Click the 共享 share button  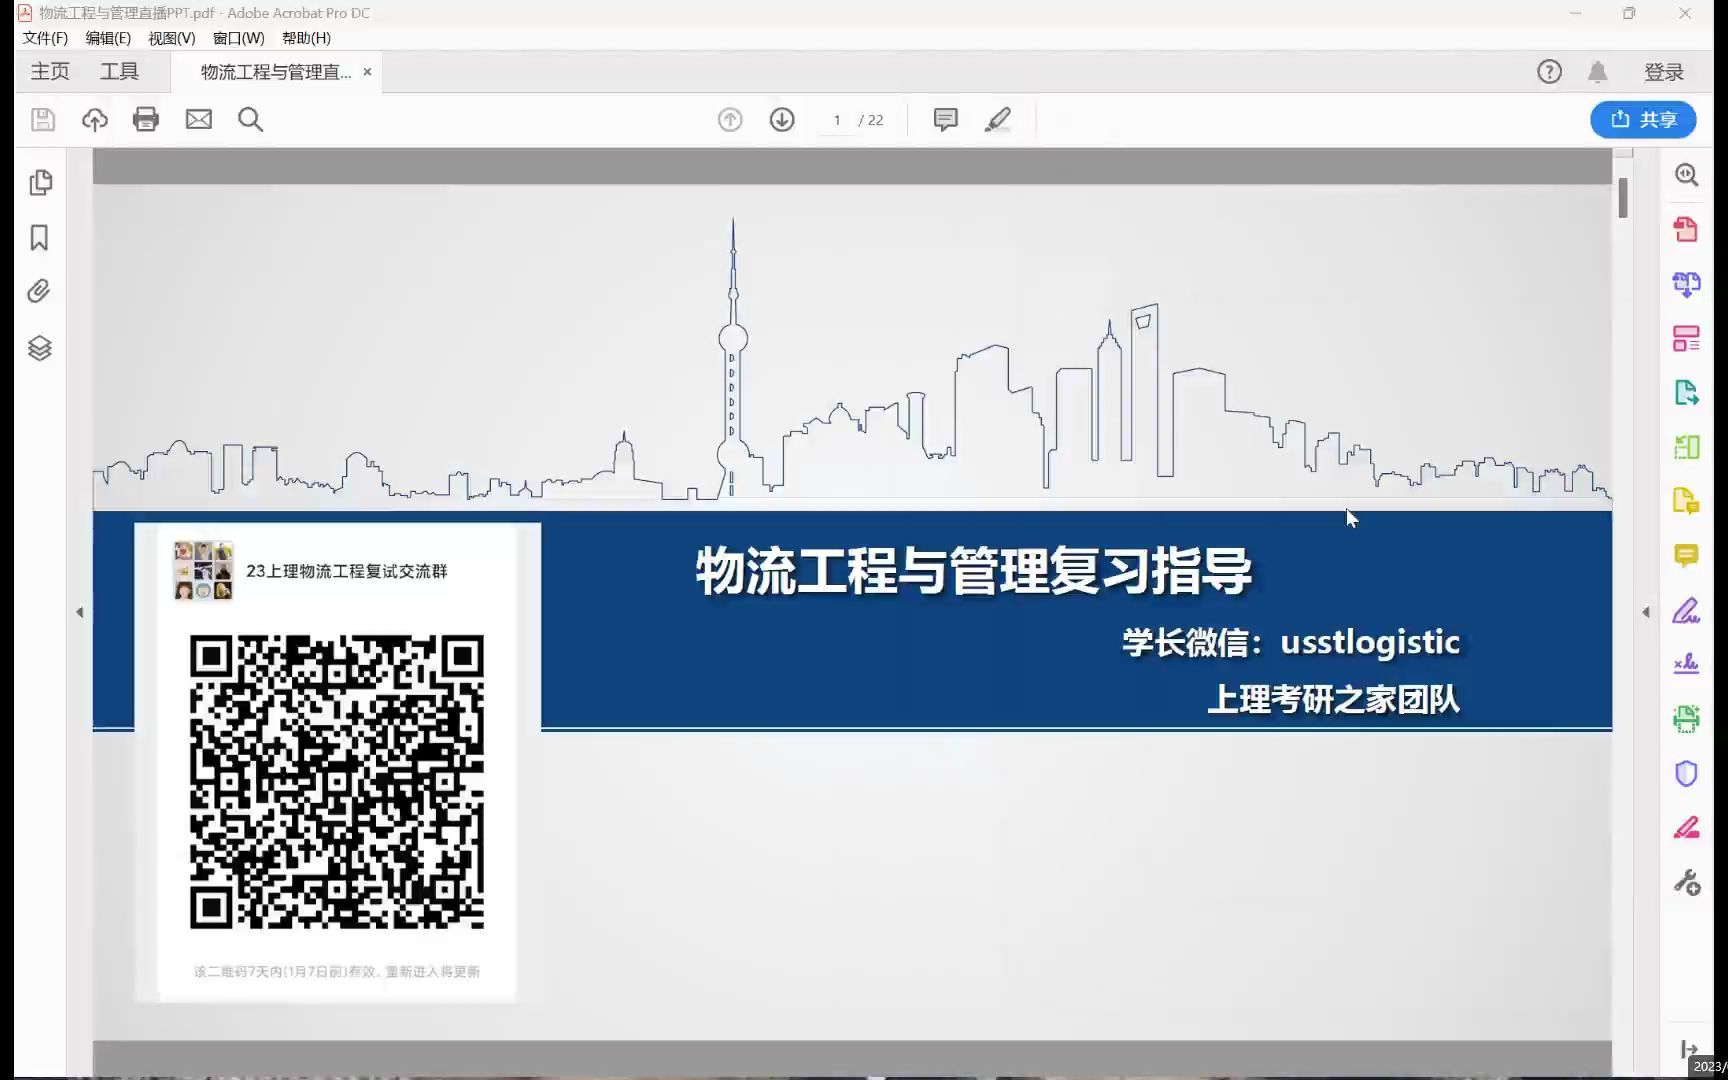[1643, 120]
